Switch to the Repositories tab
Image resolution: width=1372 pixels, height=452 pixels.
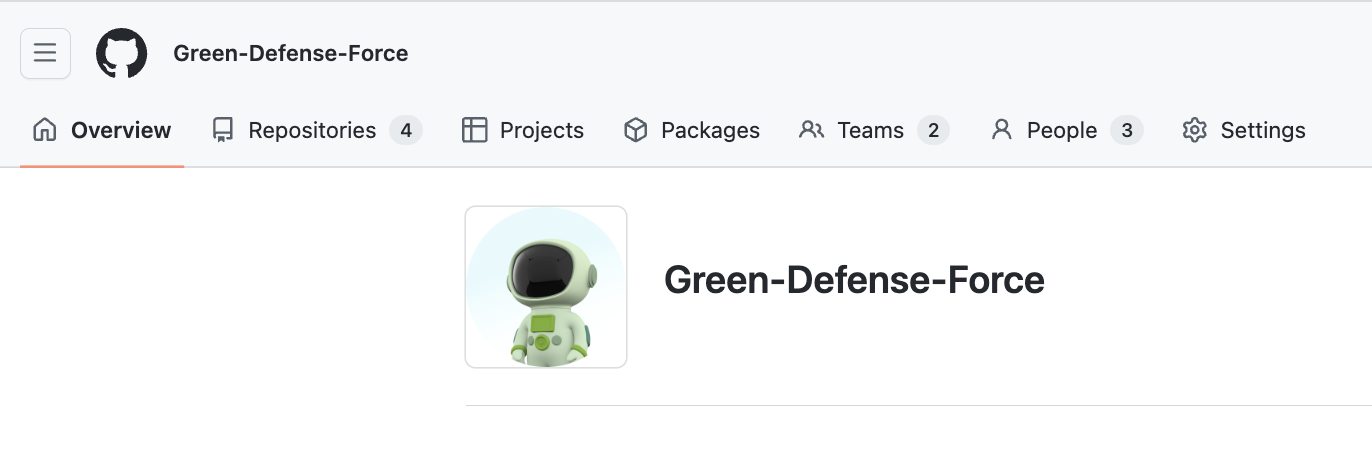[x=317, y=130]
